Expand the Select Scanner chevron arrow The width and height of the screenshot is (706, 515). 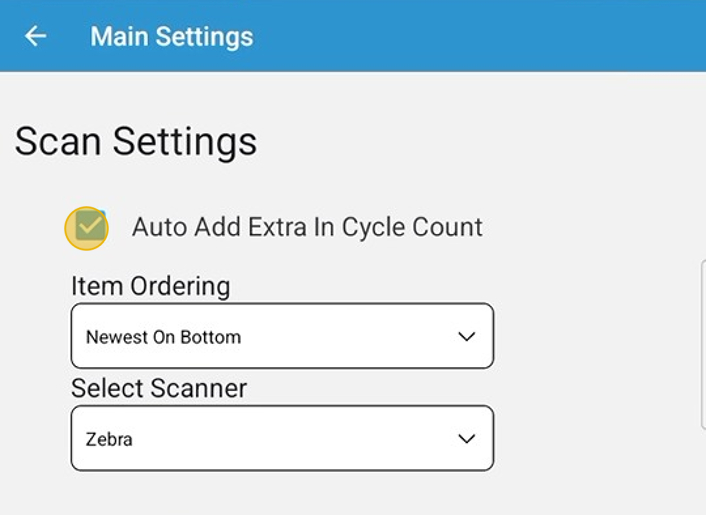[466, 439]
